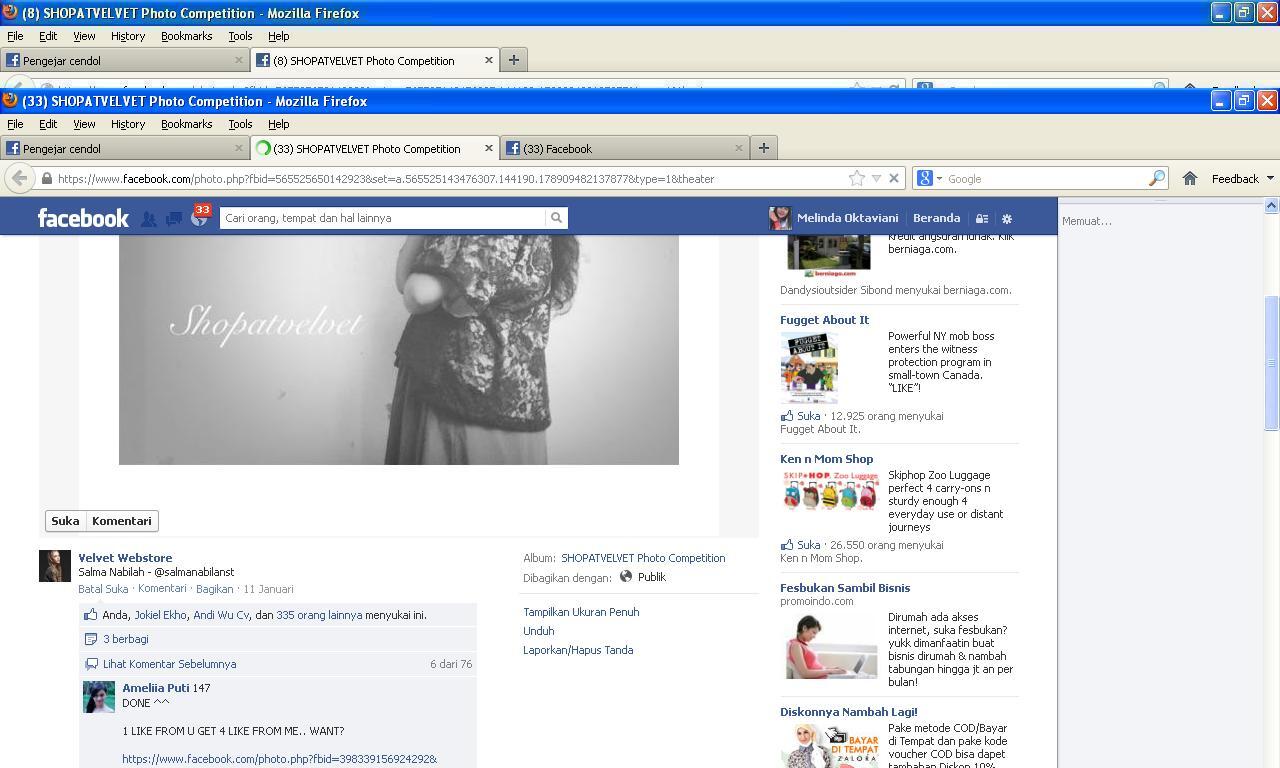The image size is (1280, 768).
Task: Open SHOPATVELVET Photo Competition album link
Action: pyautogui.click(x=643, y=558)
